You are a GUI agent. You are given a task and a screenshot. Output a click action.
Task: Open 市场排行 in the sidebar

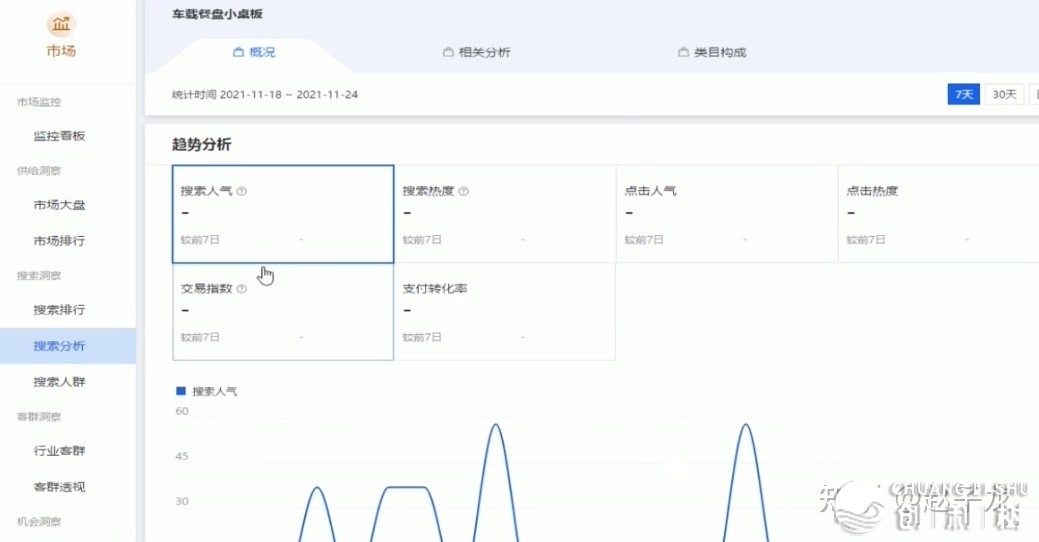(x=60, y=241)
